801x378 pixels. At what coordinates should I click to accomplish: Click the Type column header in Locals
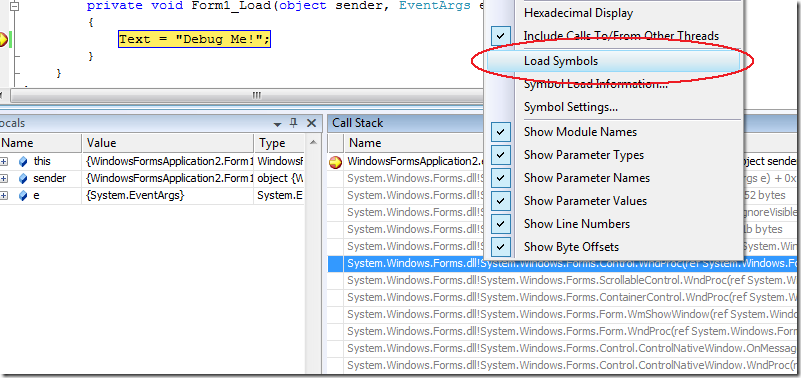[x=279, y=143]
